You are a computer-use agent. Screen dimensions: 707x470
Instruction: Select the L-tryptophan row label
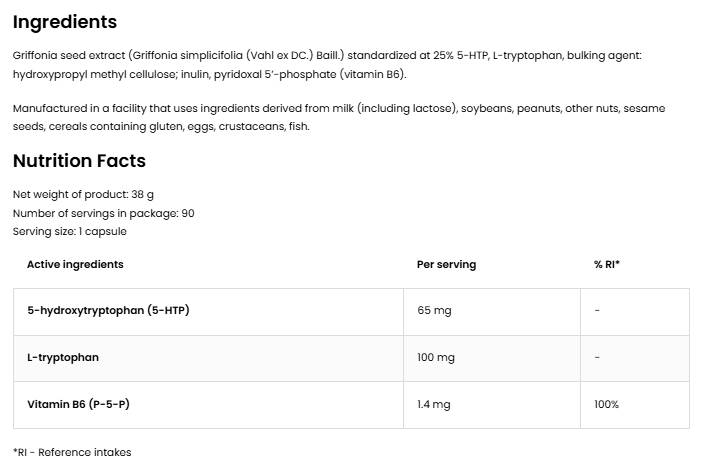[x=63, y=358]
